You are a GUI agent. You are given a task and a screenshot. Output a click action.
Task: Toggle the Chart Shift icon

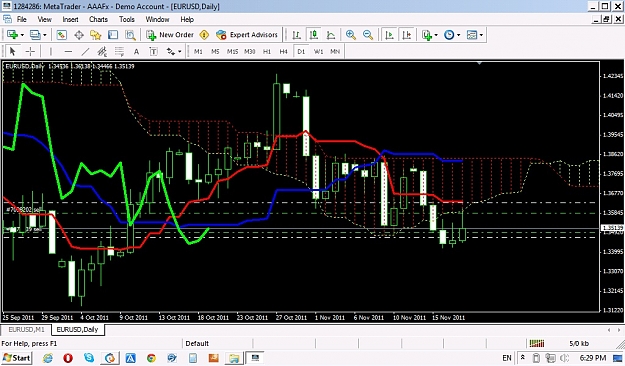(x=407, y=35)
